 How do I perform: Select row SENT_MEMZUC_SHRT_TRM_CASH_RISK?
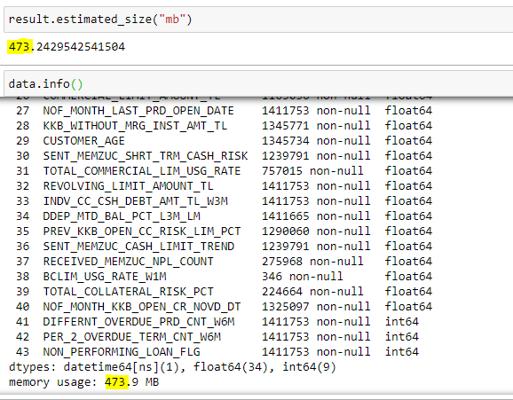(x=224, y=156)
